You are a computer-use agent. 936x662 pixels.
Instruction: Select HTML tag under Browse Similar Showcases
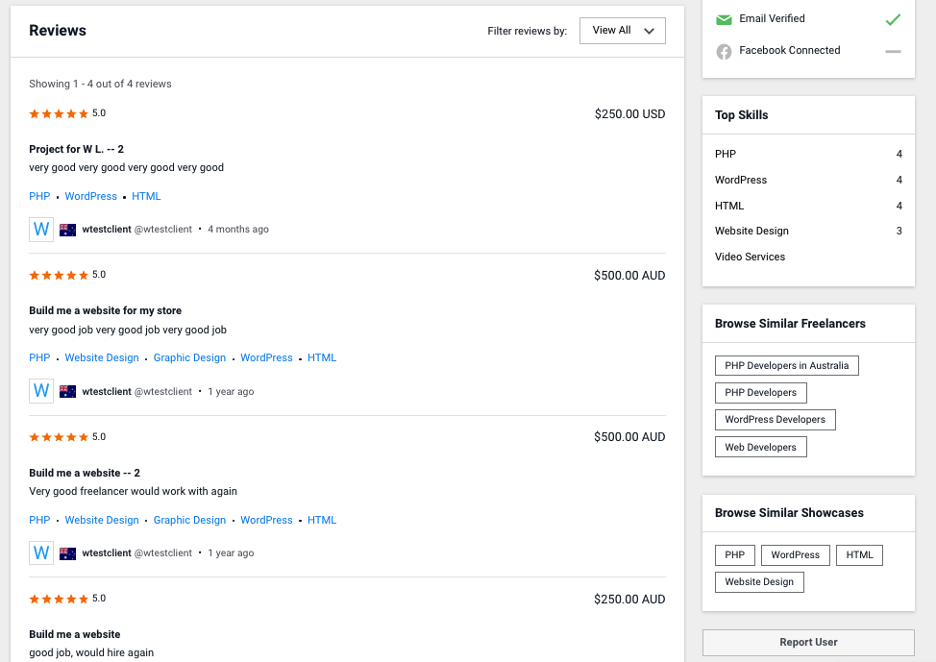859,555
